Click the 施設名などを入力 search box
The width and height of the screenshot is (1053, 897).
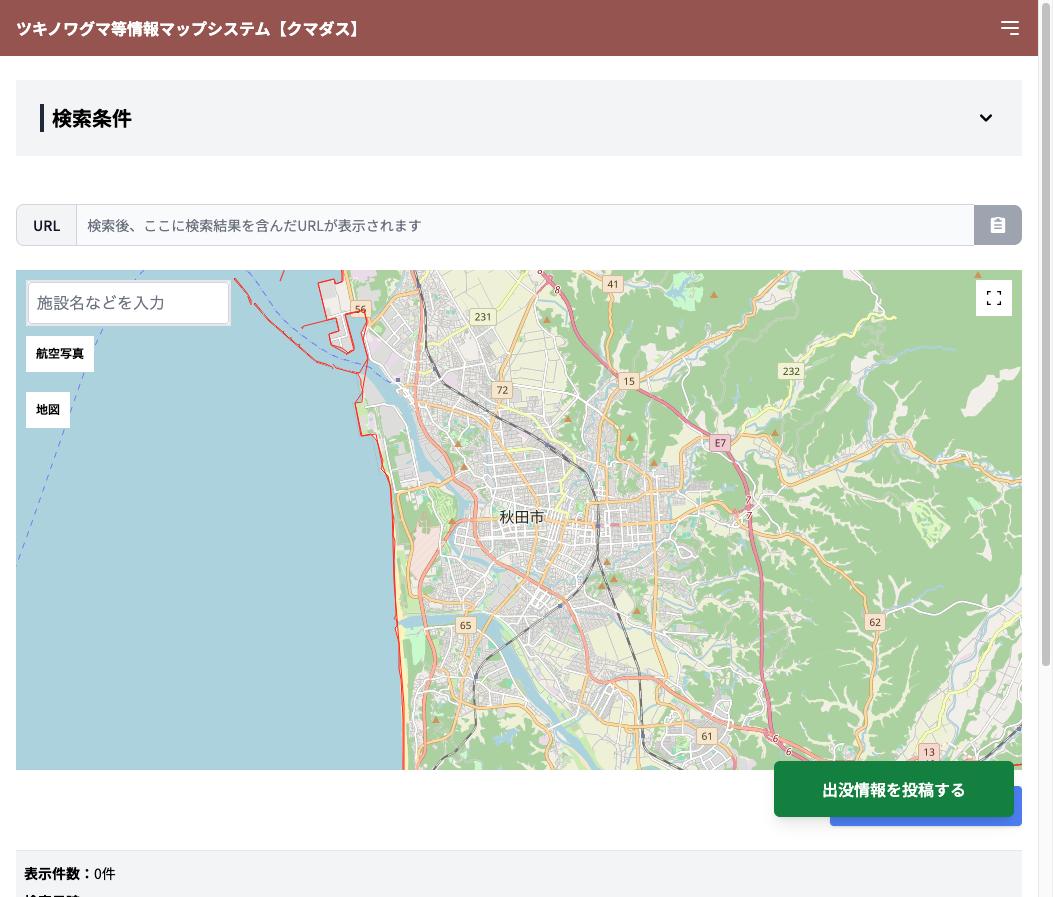coord(128,303)
